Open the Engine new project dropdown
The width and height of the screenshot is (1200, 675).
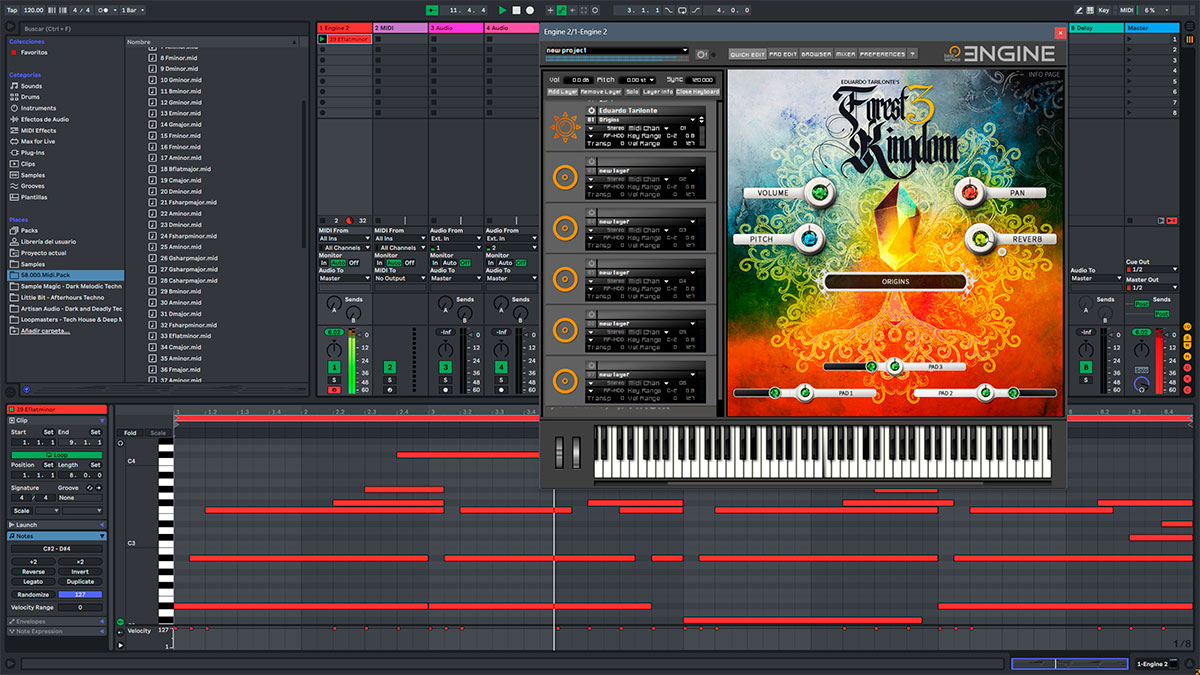617,50
